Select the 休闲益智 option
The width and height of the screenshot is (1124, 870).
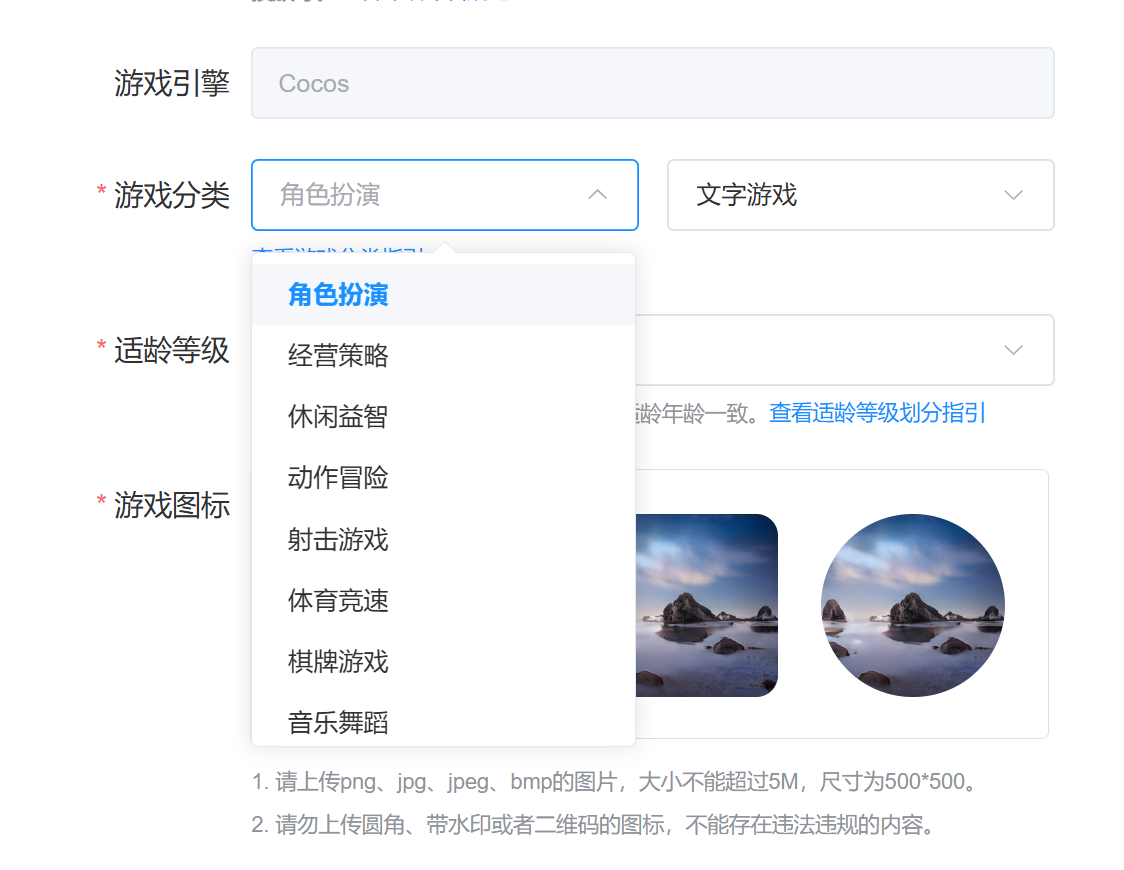[x=443, y=416]
